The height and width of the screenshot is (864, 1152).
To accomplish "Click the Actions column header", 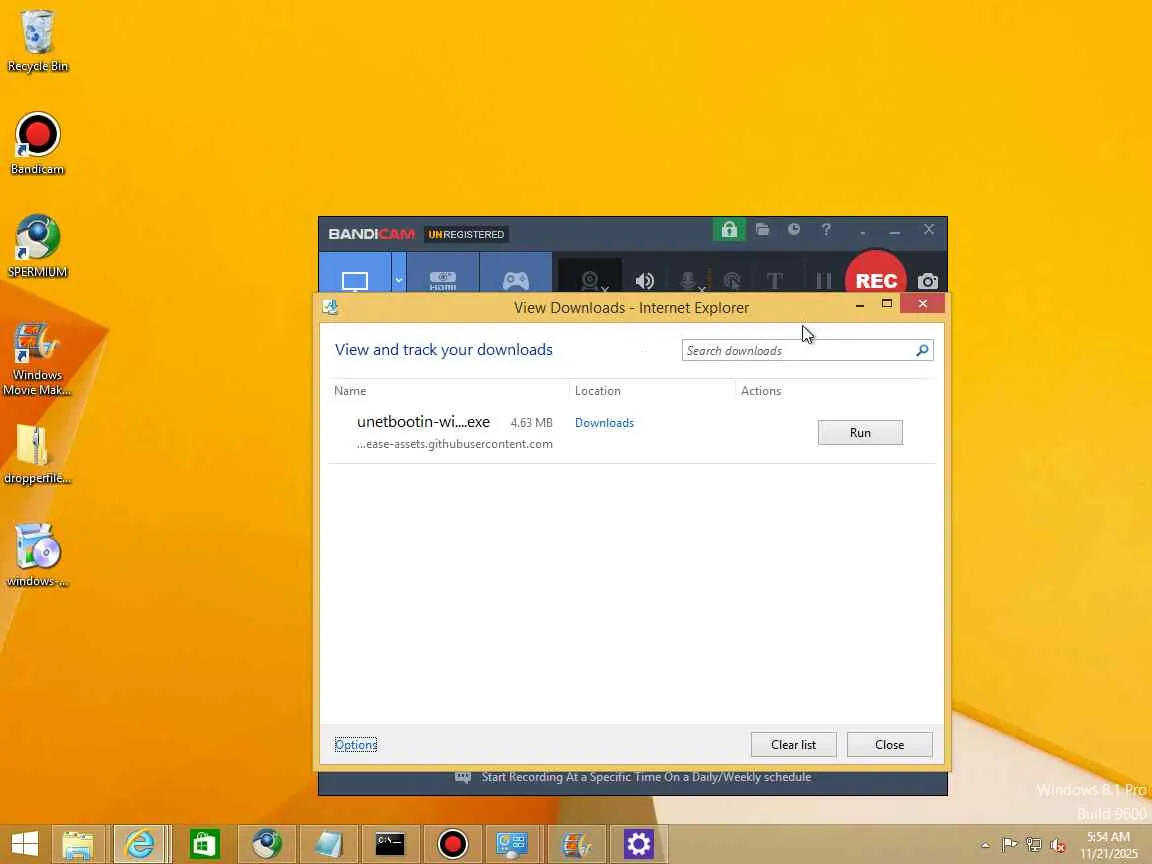I will point(760,391).
